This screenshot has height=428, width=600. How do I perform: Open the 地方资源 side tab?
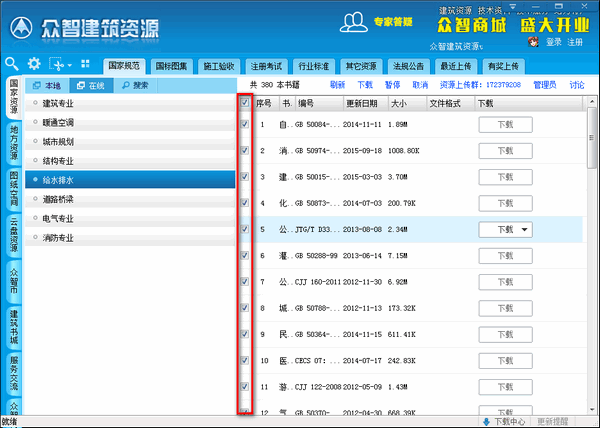tap(13, 142)
